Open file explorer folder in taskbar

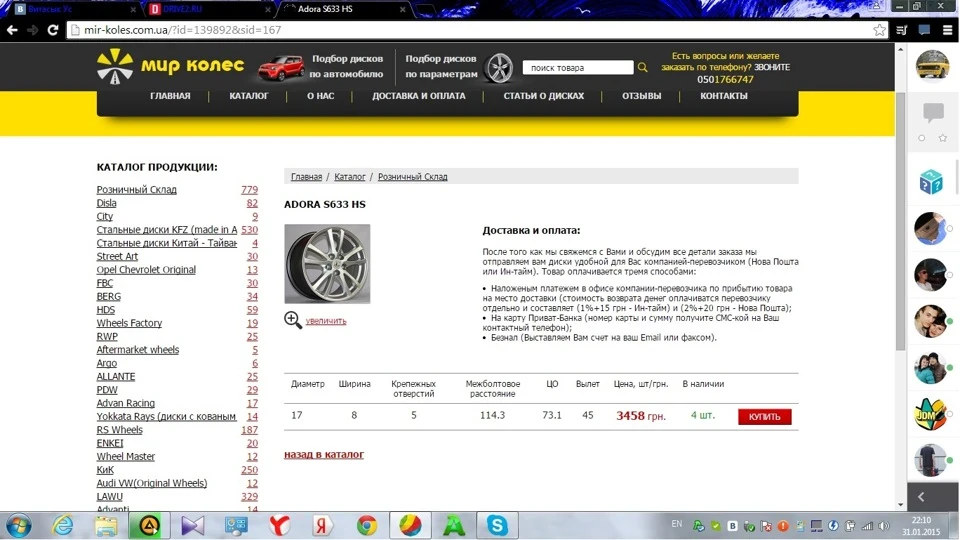click(x=106, y=526)
